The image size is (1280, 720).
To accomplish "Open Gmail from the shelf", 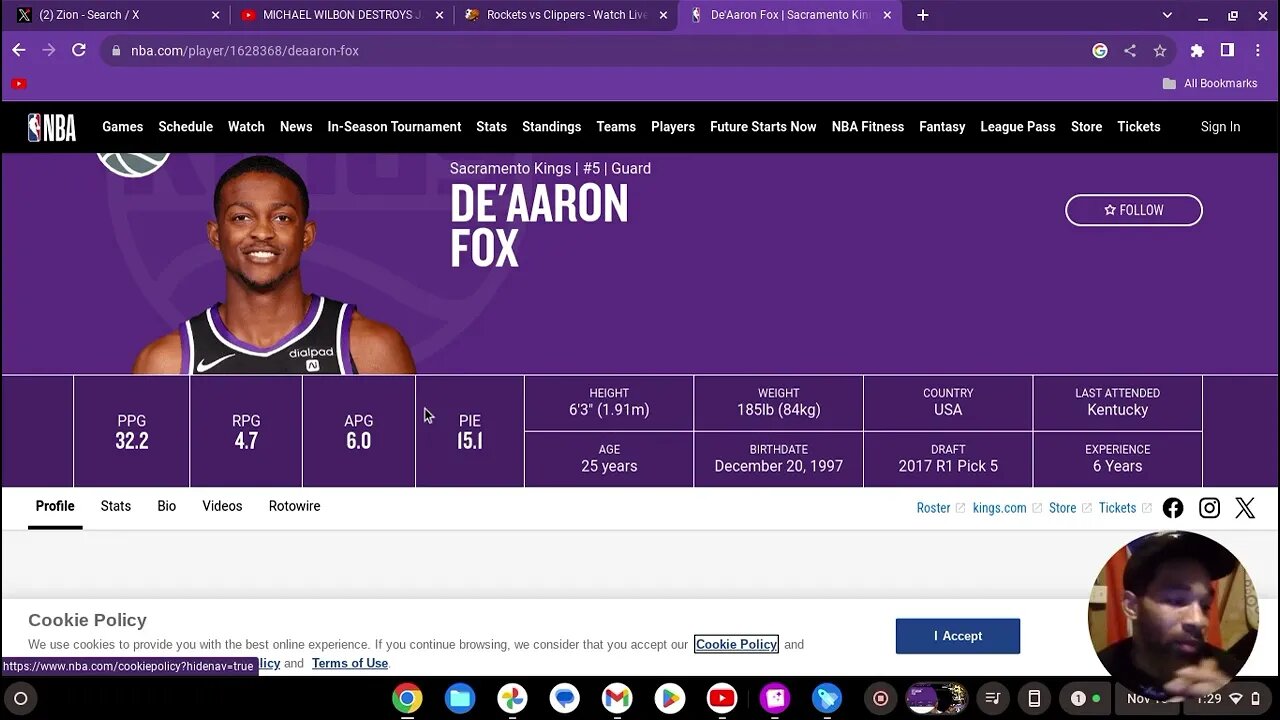I will tap(617, 698).
